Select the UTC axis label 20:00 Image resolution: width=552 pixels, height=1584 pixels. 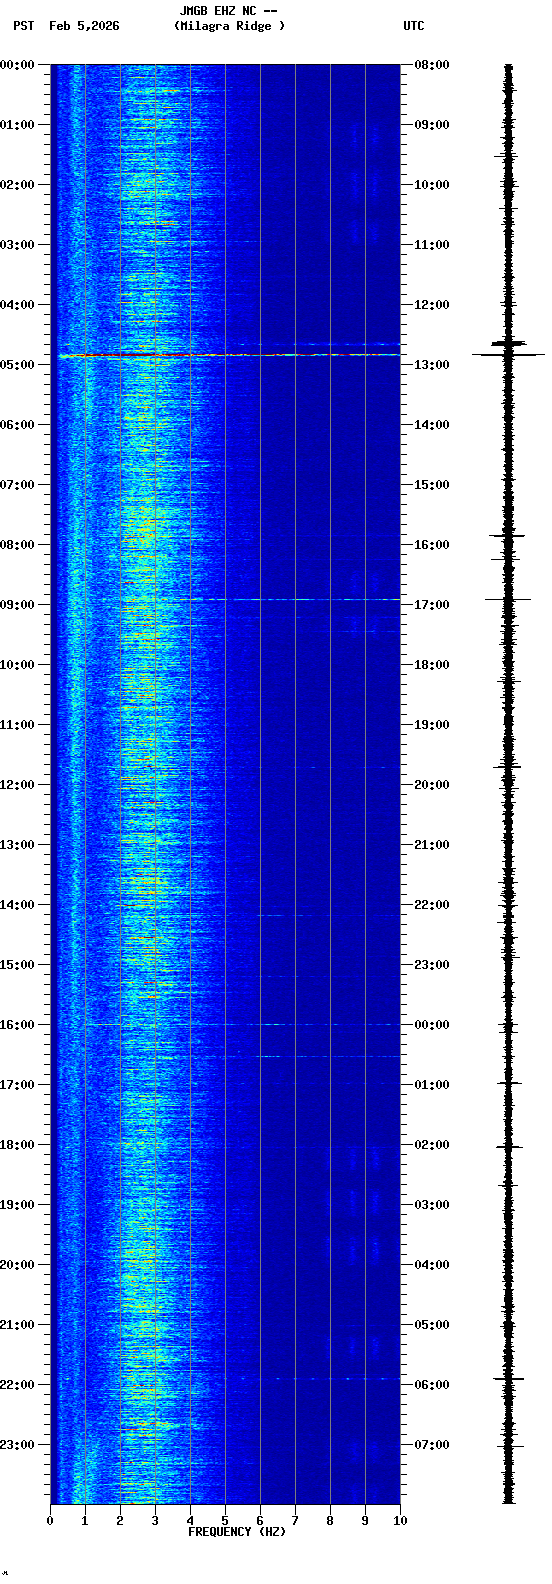pyautogui.click(x=432, y=785)
